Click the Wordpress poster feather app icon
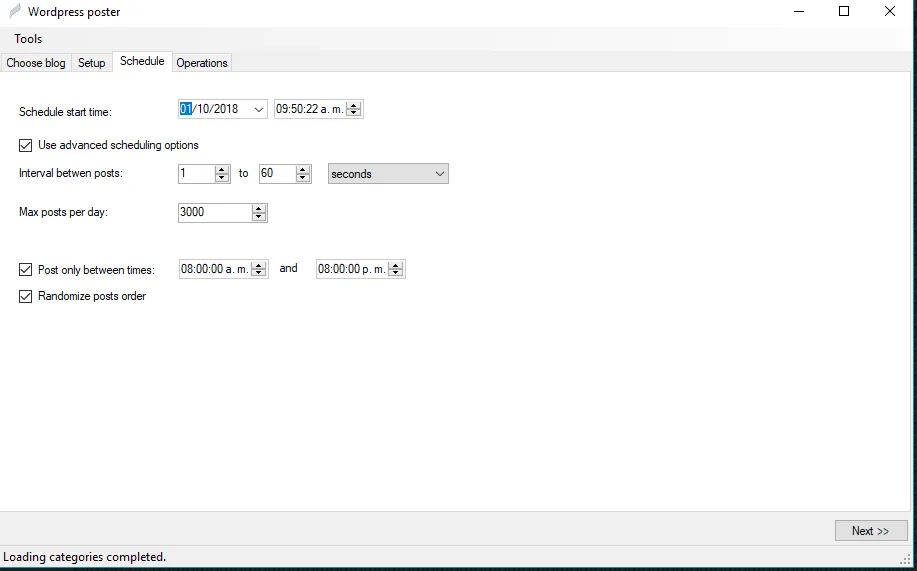The height and width of the screenshot is (571, 917). pyautogui.click(x=15, y=11)
